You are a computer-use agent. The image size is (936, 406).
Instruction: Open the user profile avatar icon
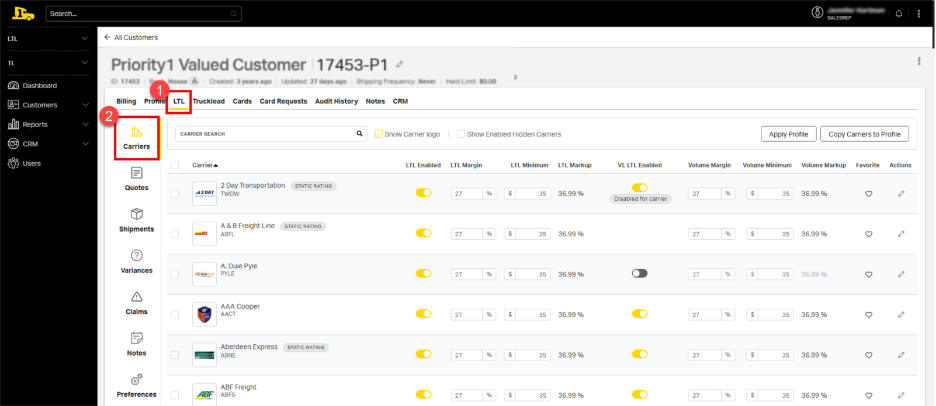click(817, 13)
